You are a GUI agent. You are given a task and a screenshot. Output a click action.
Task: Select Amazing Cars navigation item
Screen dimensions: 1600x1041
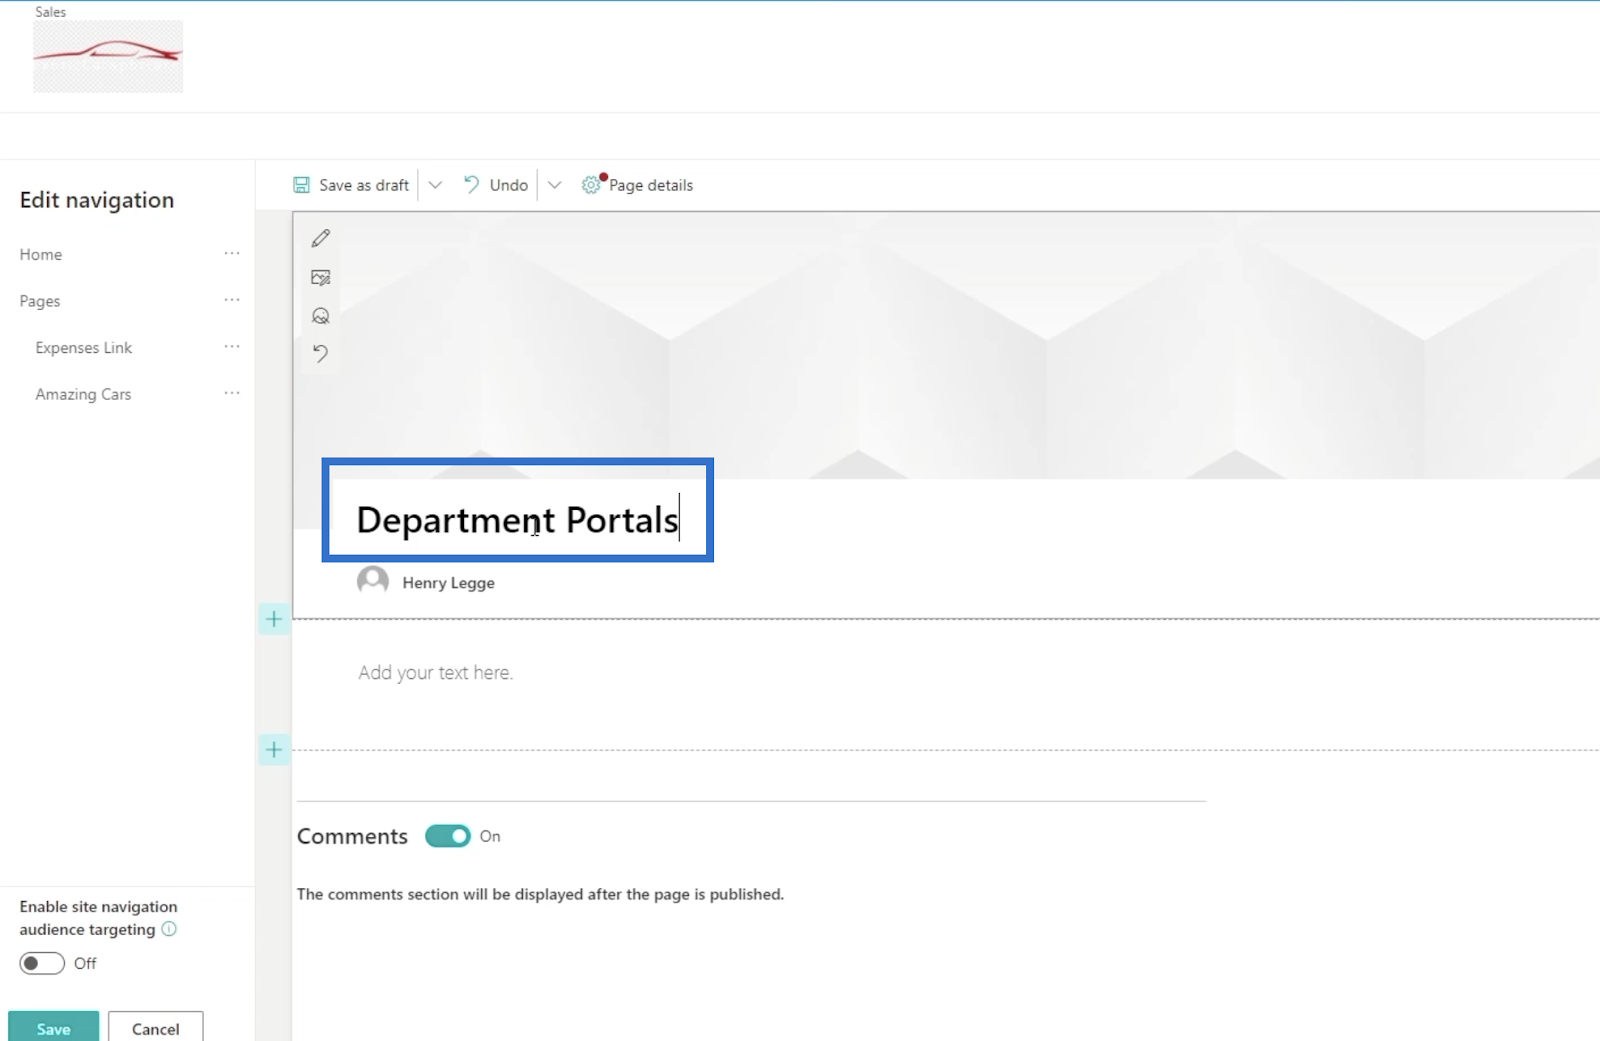(x=83, y=394)
